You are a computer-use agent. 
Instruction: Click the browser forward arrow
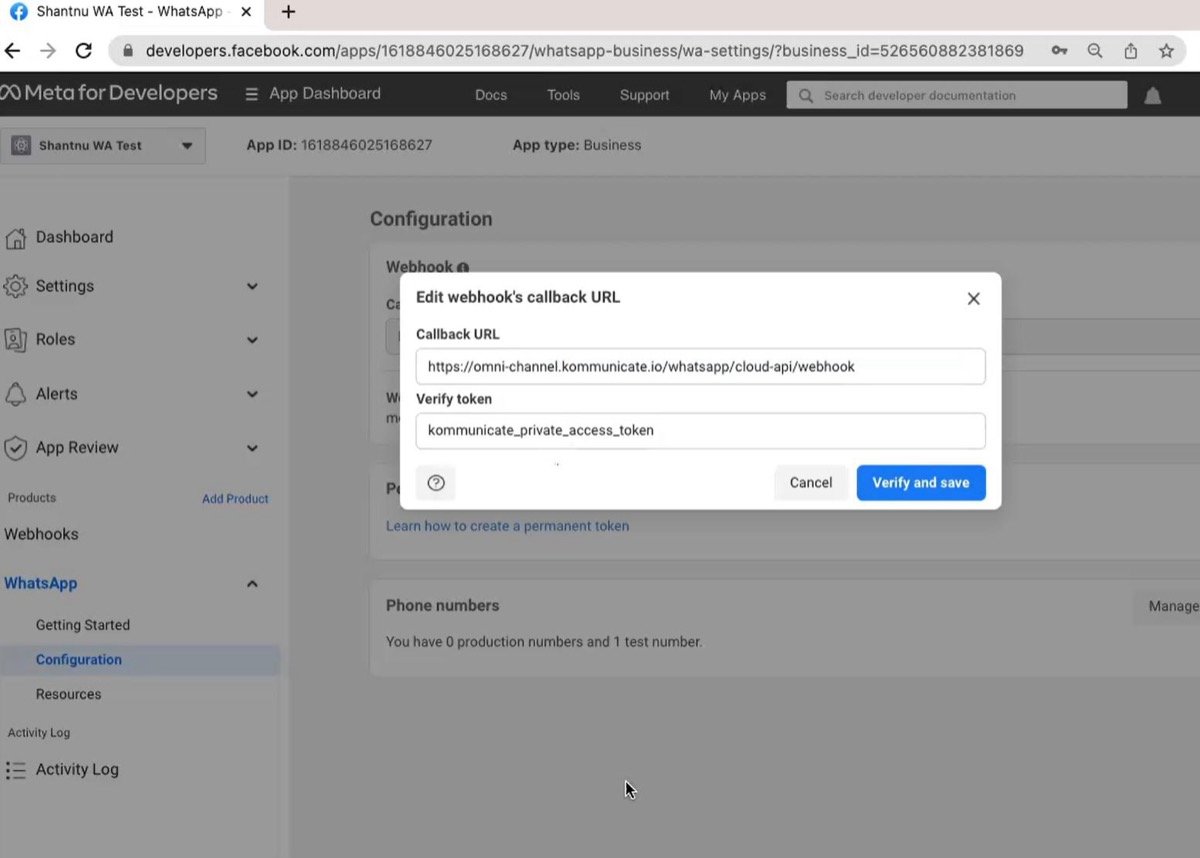click(x=48, y=50)
